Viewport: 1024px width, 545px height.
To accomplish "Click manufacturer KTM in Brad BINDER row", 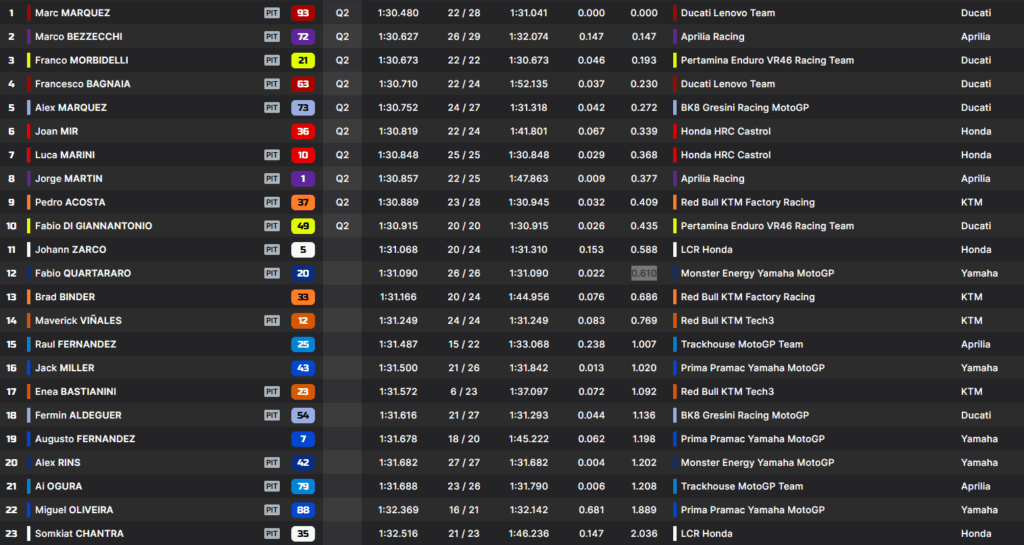I will coord(972,297).
